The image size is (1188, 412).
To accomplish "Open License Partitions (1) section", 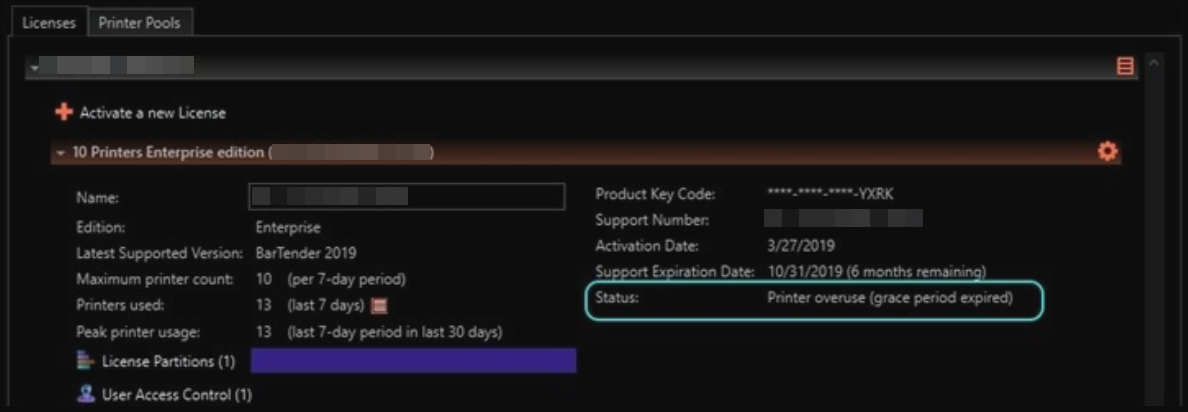I will [168, 361].
